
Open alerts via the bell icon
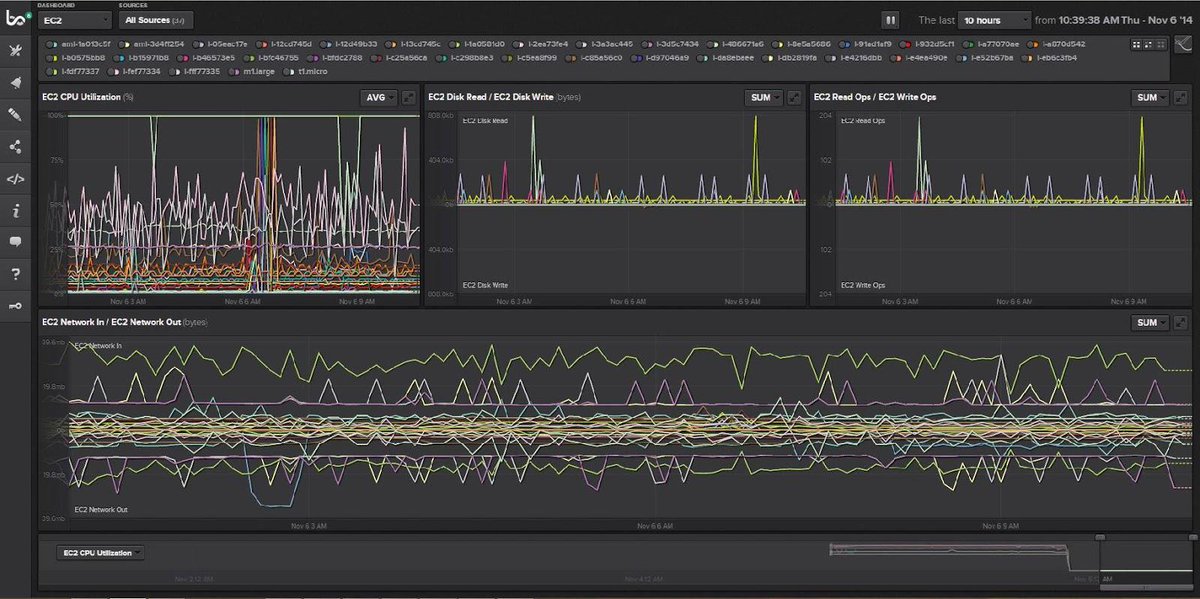[x=16, y=82]
